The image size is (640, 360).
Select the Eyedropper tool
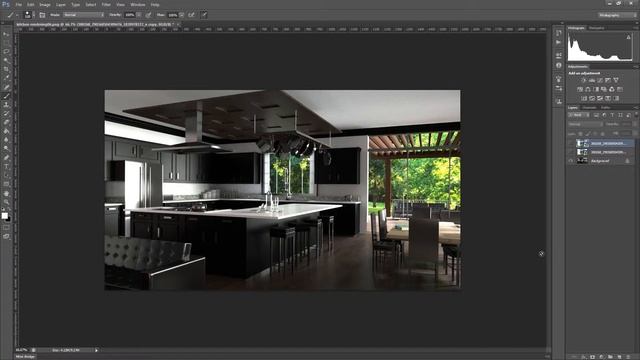coord(6,78)
